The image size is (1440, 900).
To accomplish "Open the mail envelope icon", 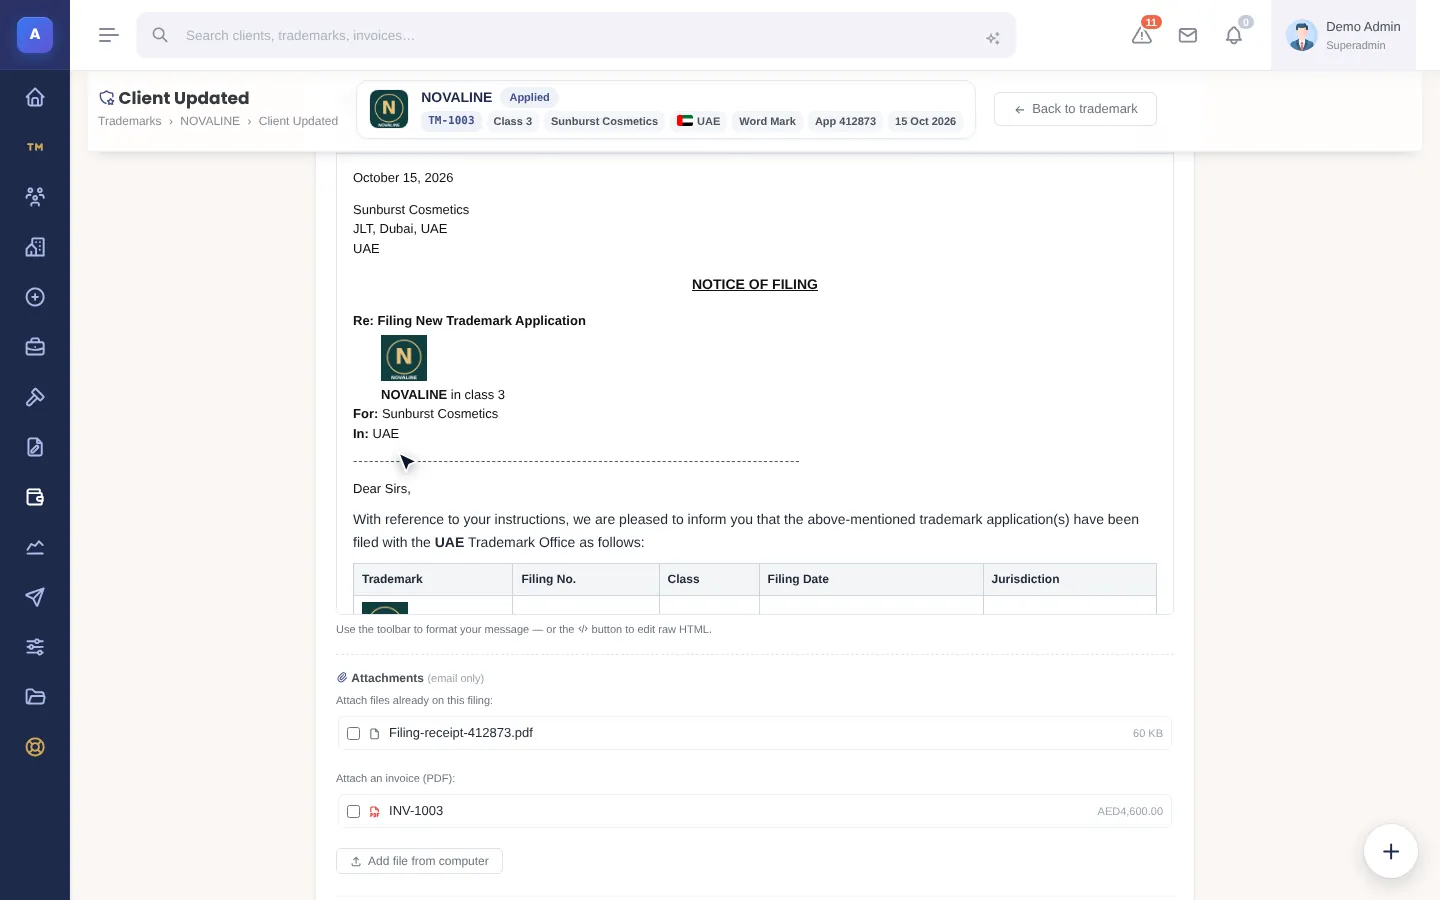I will (x=1188, y=35).
